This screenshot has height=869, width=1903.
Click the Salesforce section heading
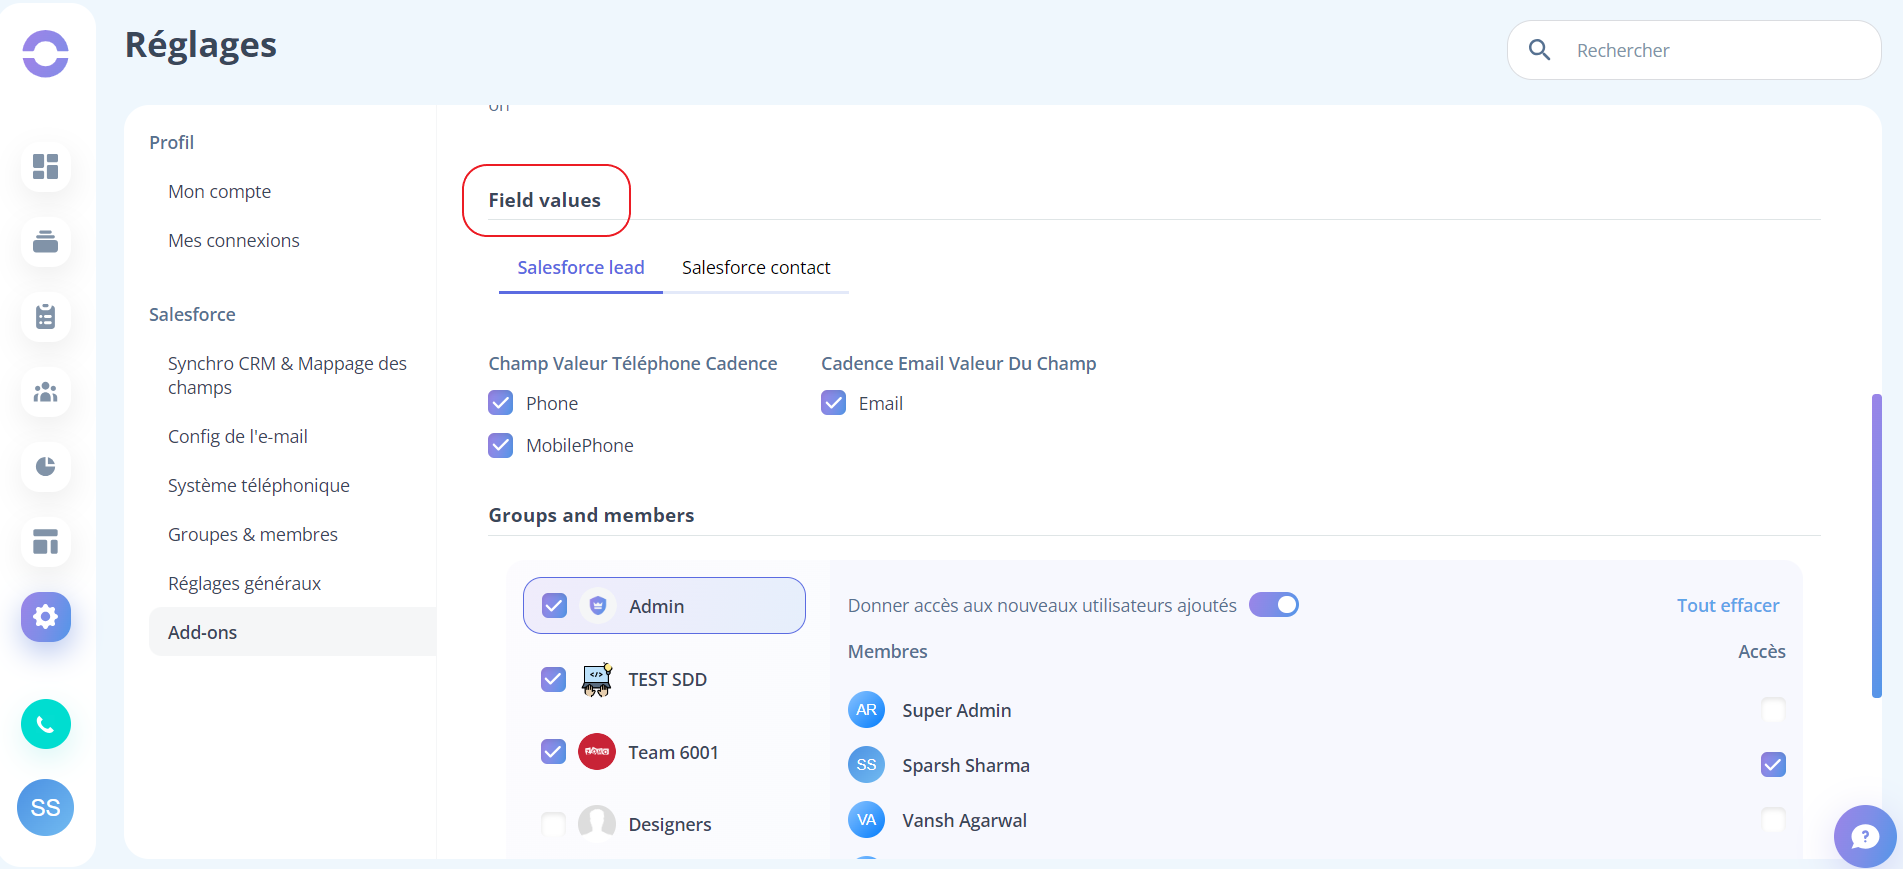(x=192, y=314)
